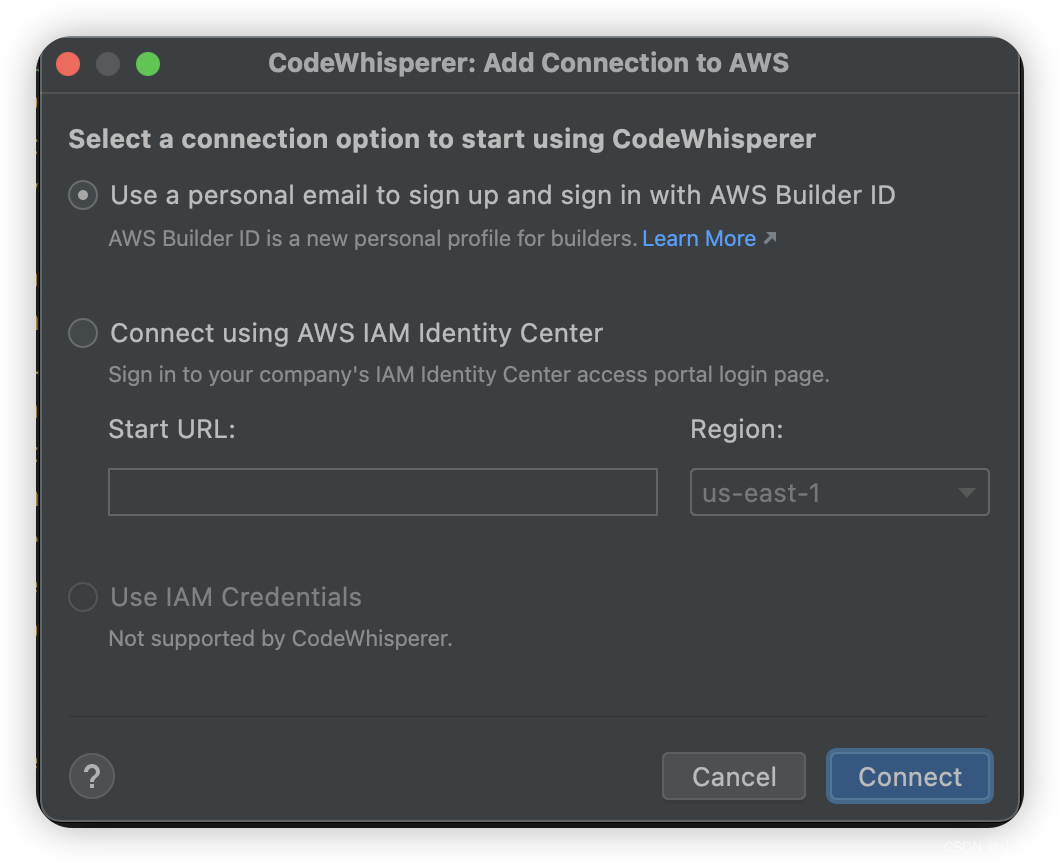
Task: Click the green zoom window button
Action: pyautogui.click(x=148, y=64)
